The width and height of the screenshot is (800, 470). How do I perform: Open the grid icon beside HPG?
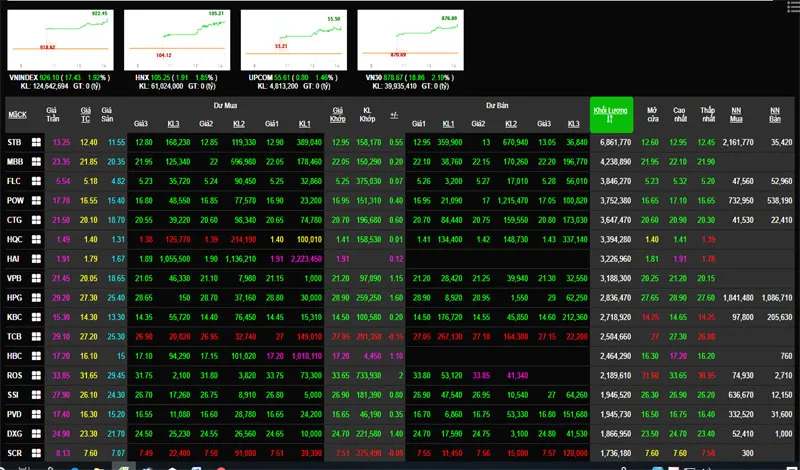(36, 298)
